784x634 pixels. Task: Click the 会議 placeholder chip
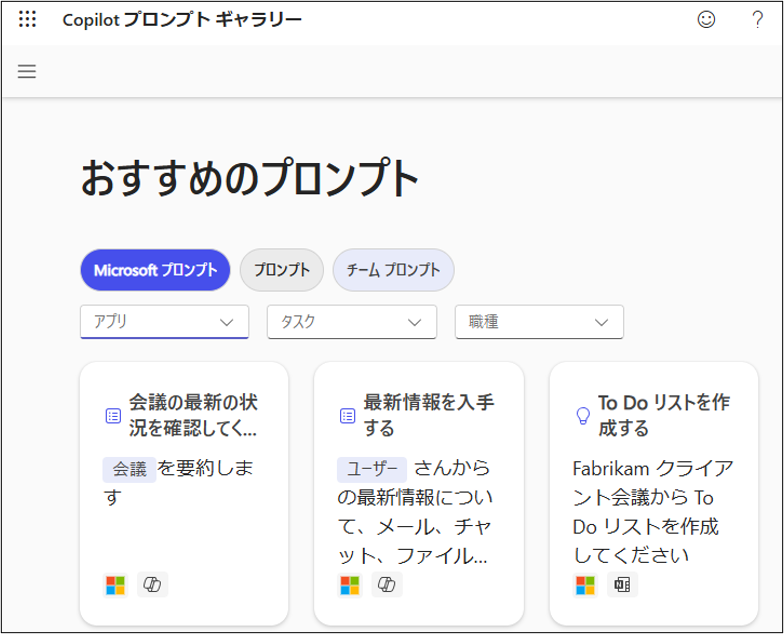[x=130, y=470]
